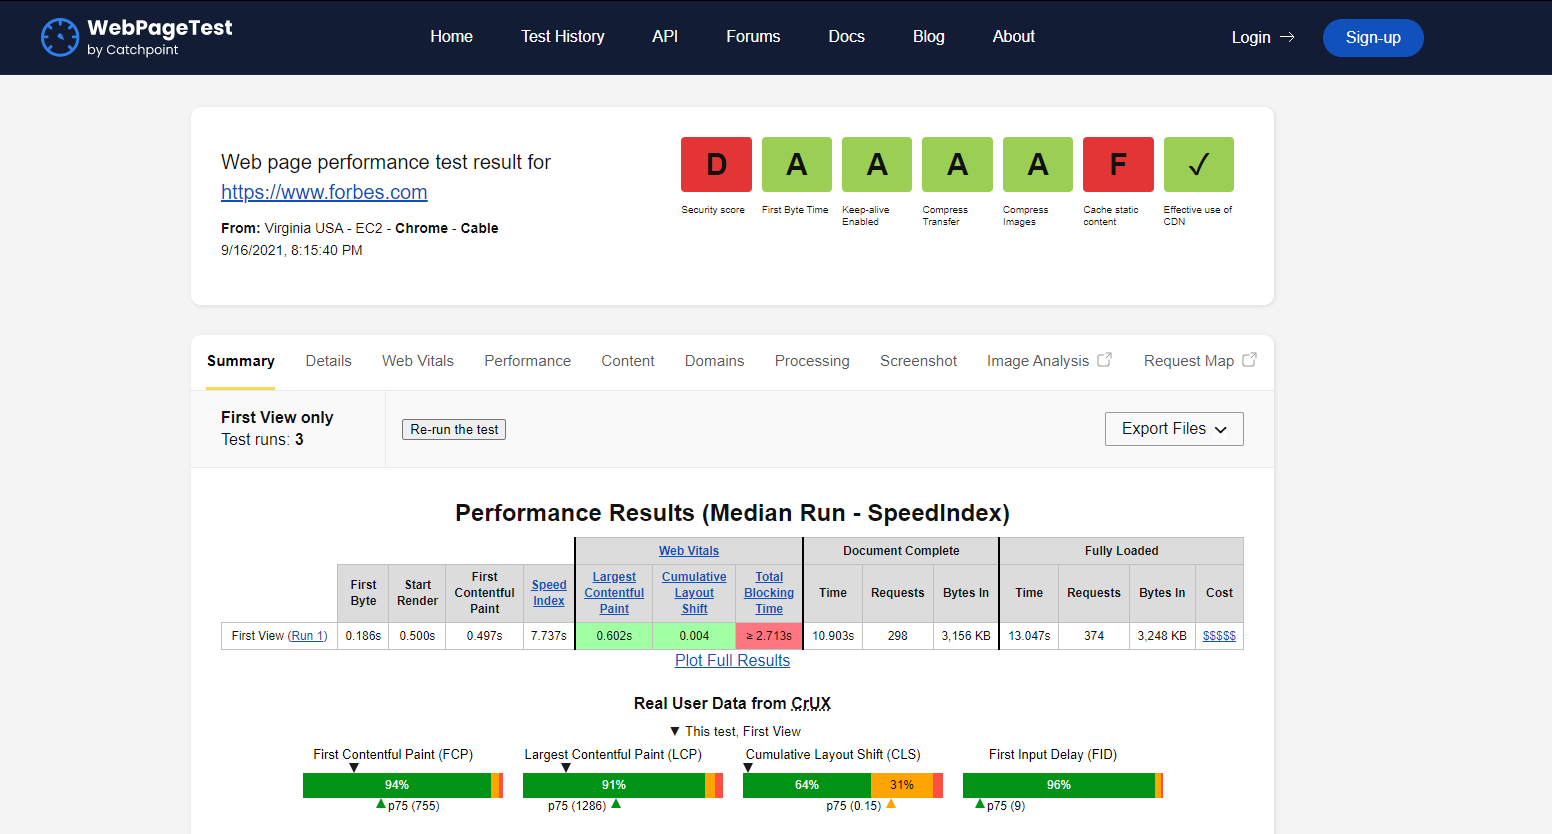Click the ≥ 2.713s blocking time cell

pyautogui.click(x=769, y=636)
